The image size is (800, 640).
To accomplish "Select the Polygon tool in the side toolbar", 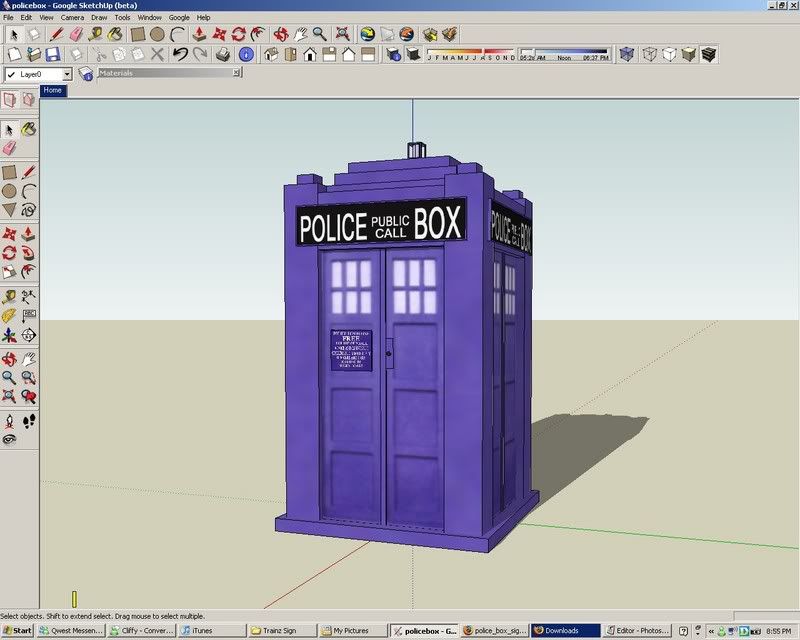I will pyautogui.click(x=9, y=210).
